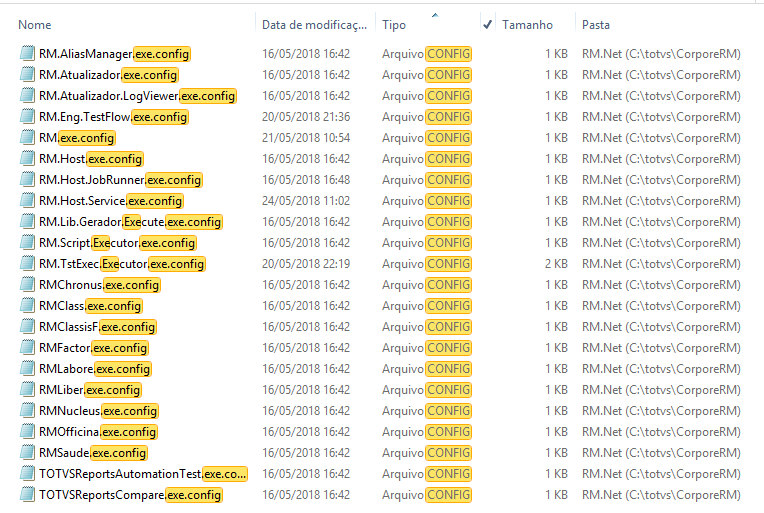The height and width of the screenshot is (513, 764).
Task: Click the 1 KB size of RMLabore.exe.config
Action: coord(556,369)
